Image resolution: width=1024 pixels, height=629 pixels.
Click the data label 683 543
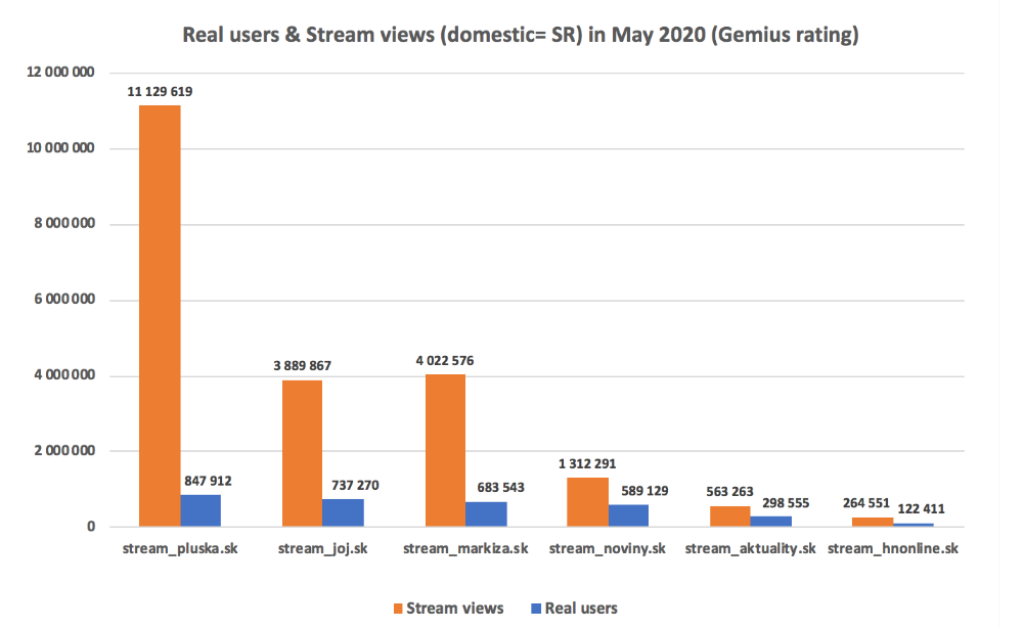coord(501,488)
